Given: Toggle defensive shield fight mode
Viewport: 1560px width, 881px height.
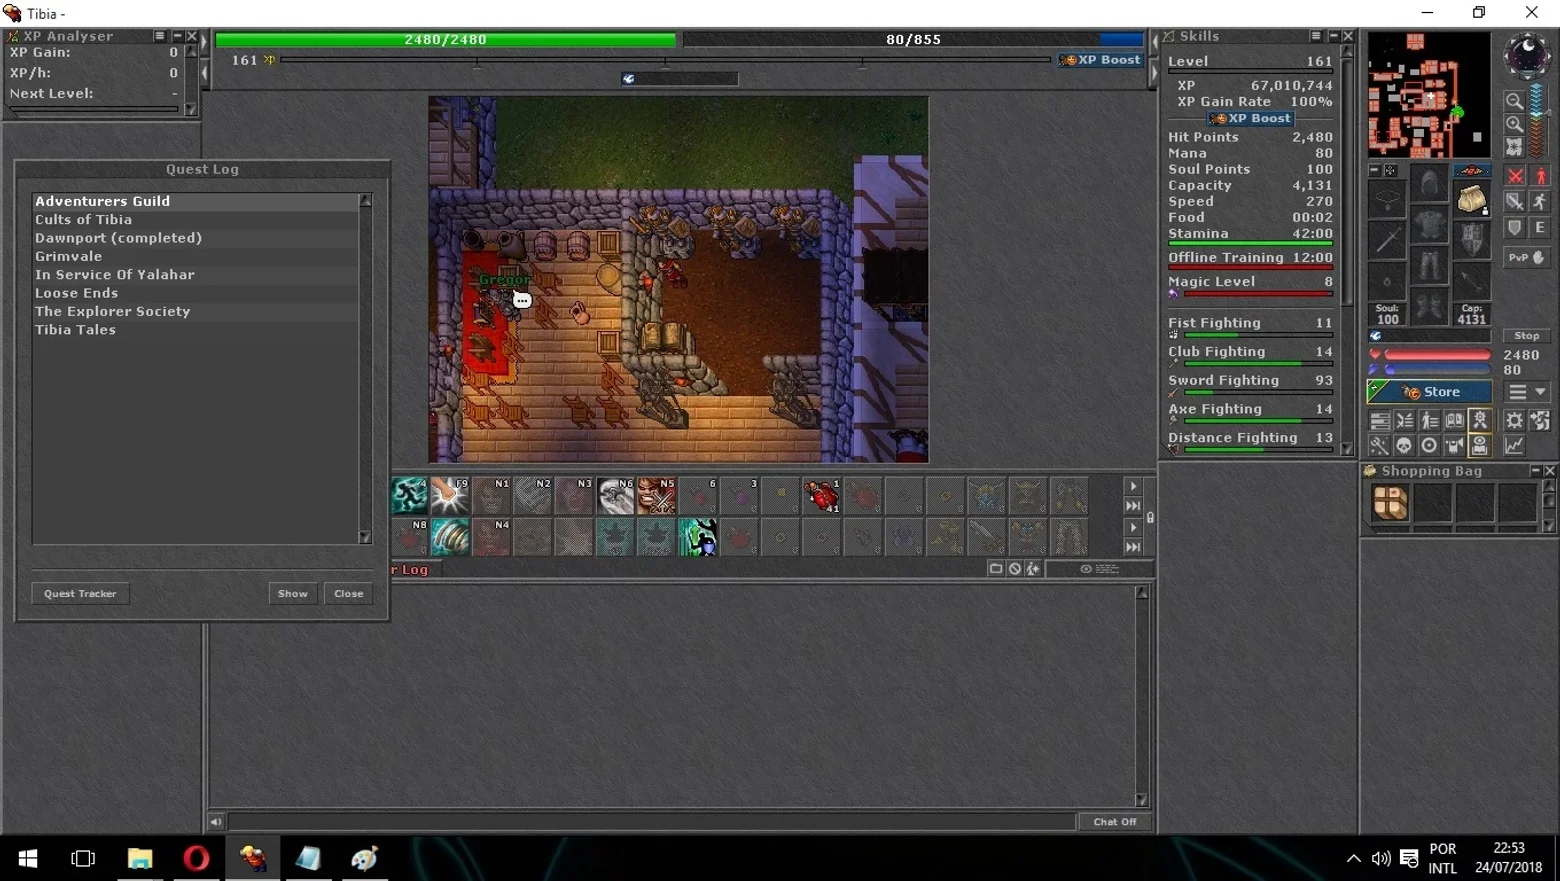Looking at the screenshot, I should click(1516, 228).
